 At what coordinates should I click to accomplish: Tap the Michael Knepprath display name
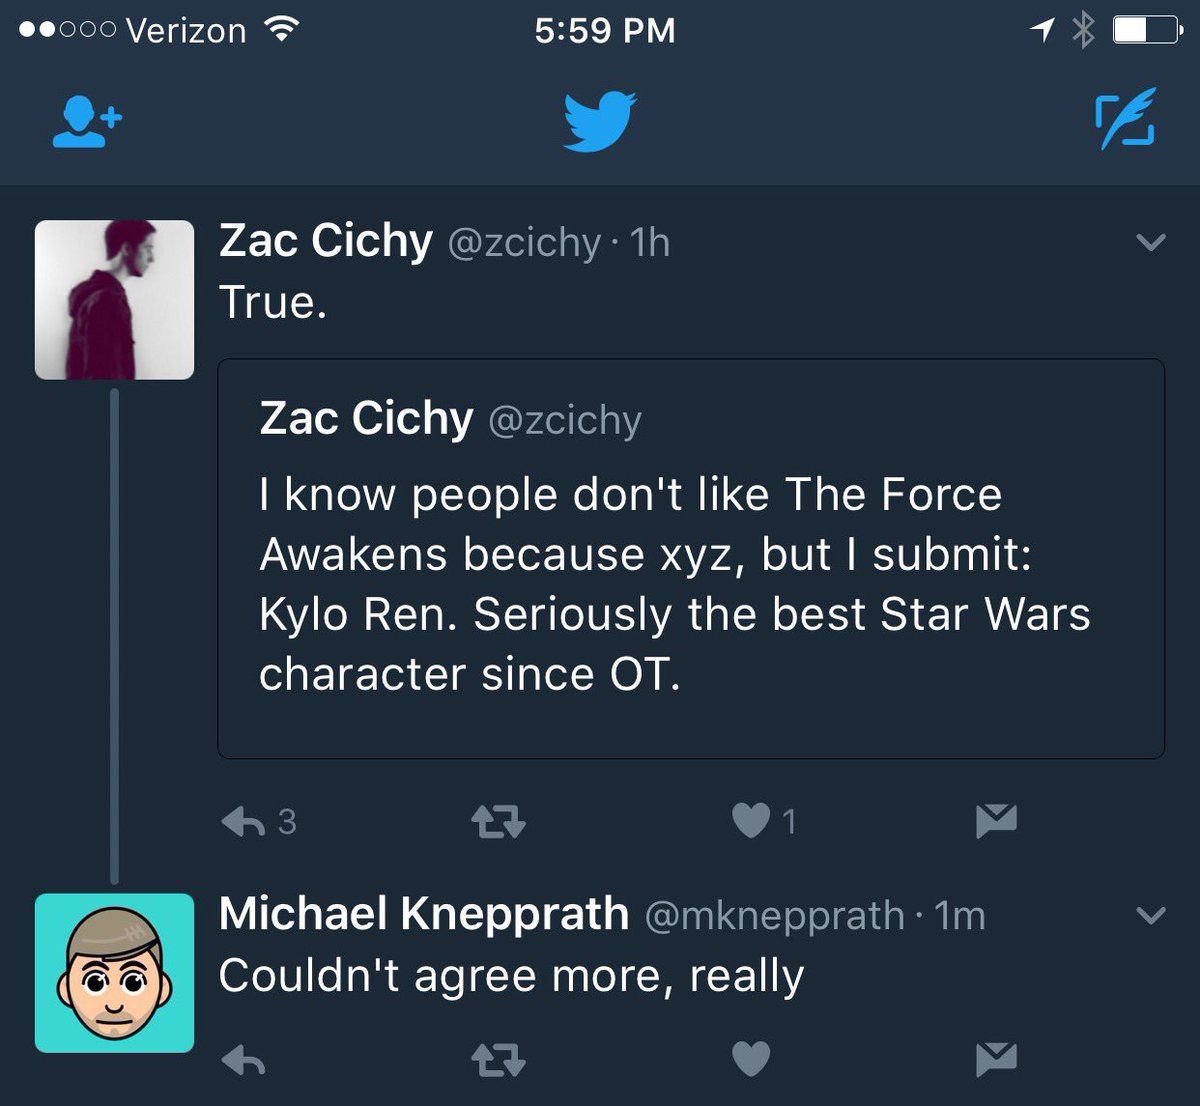pos(424,914)
